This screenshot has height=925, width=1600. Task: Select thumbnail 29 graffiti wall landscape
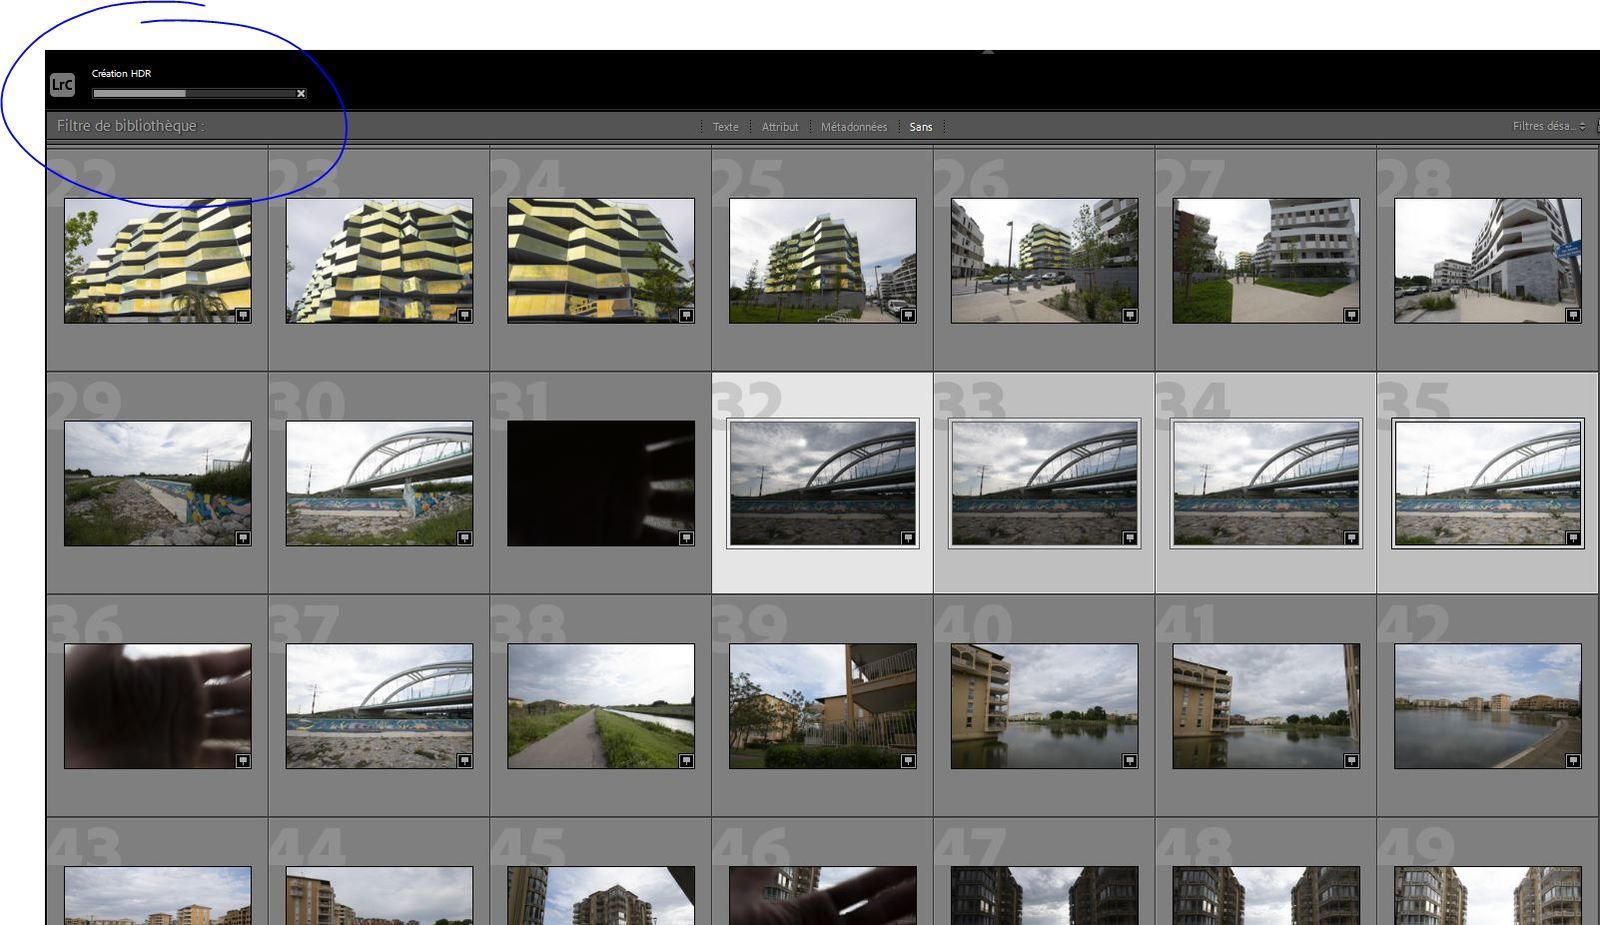158,484
